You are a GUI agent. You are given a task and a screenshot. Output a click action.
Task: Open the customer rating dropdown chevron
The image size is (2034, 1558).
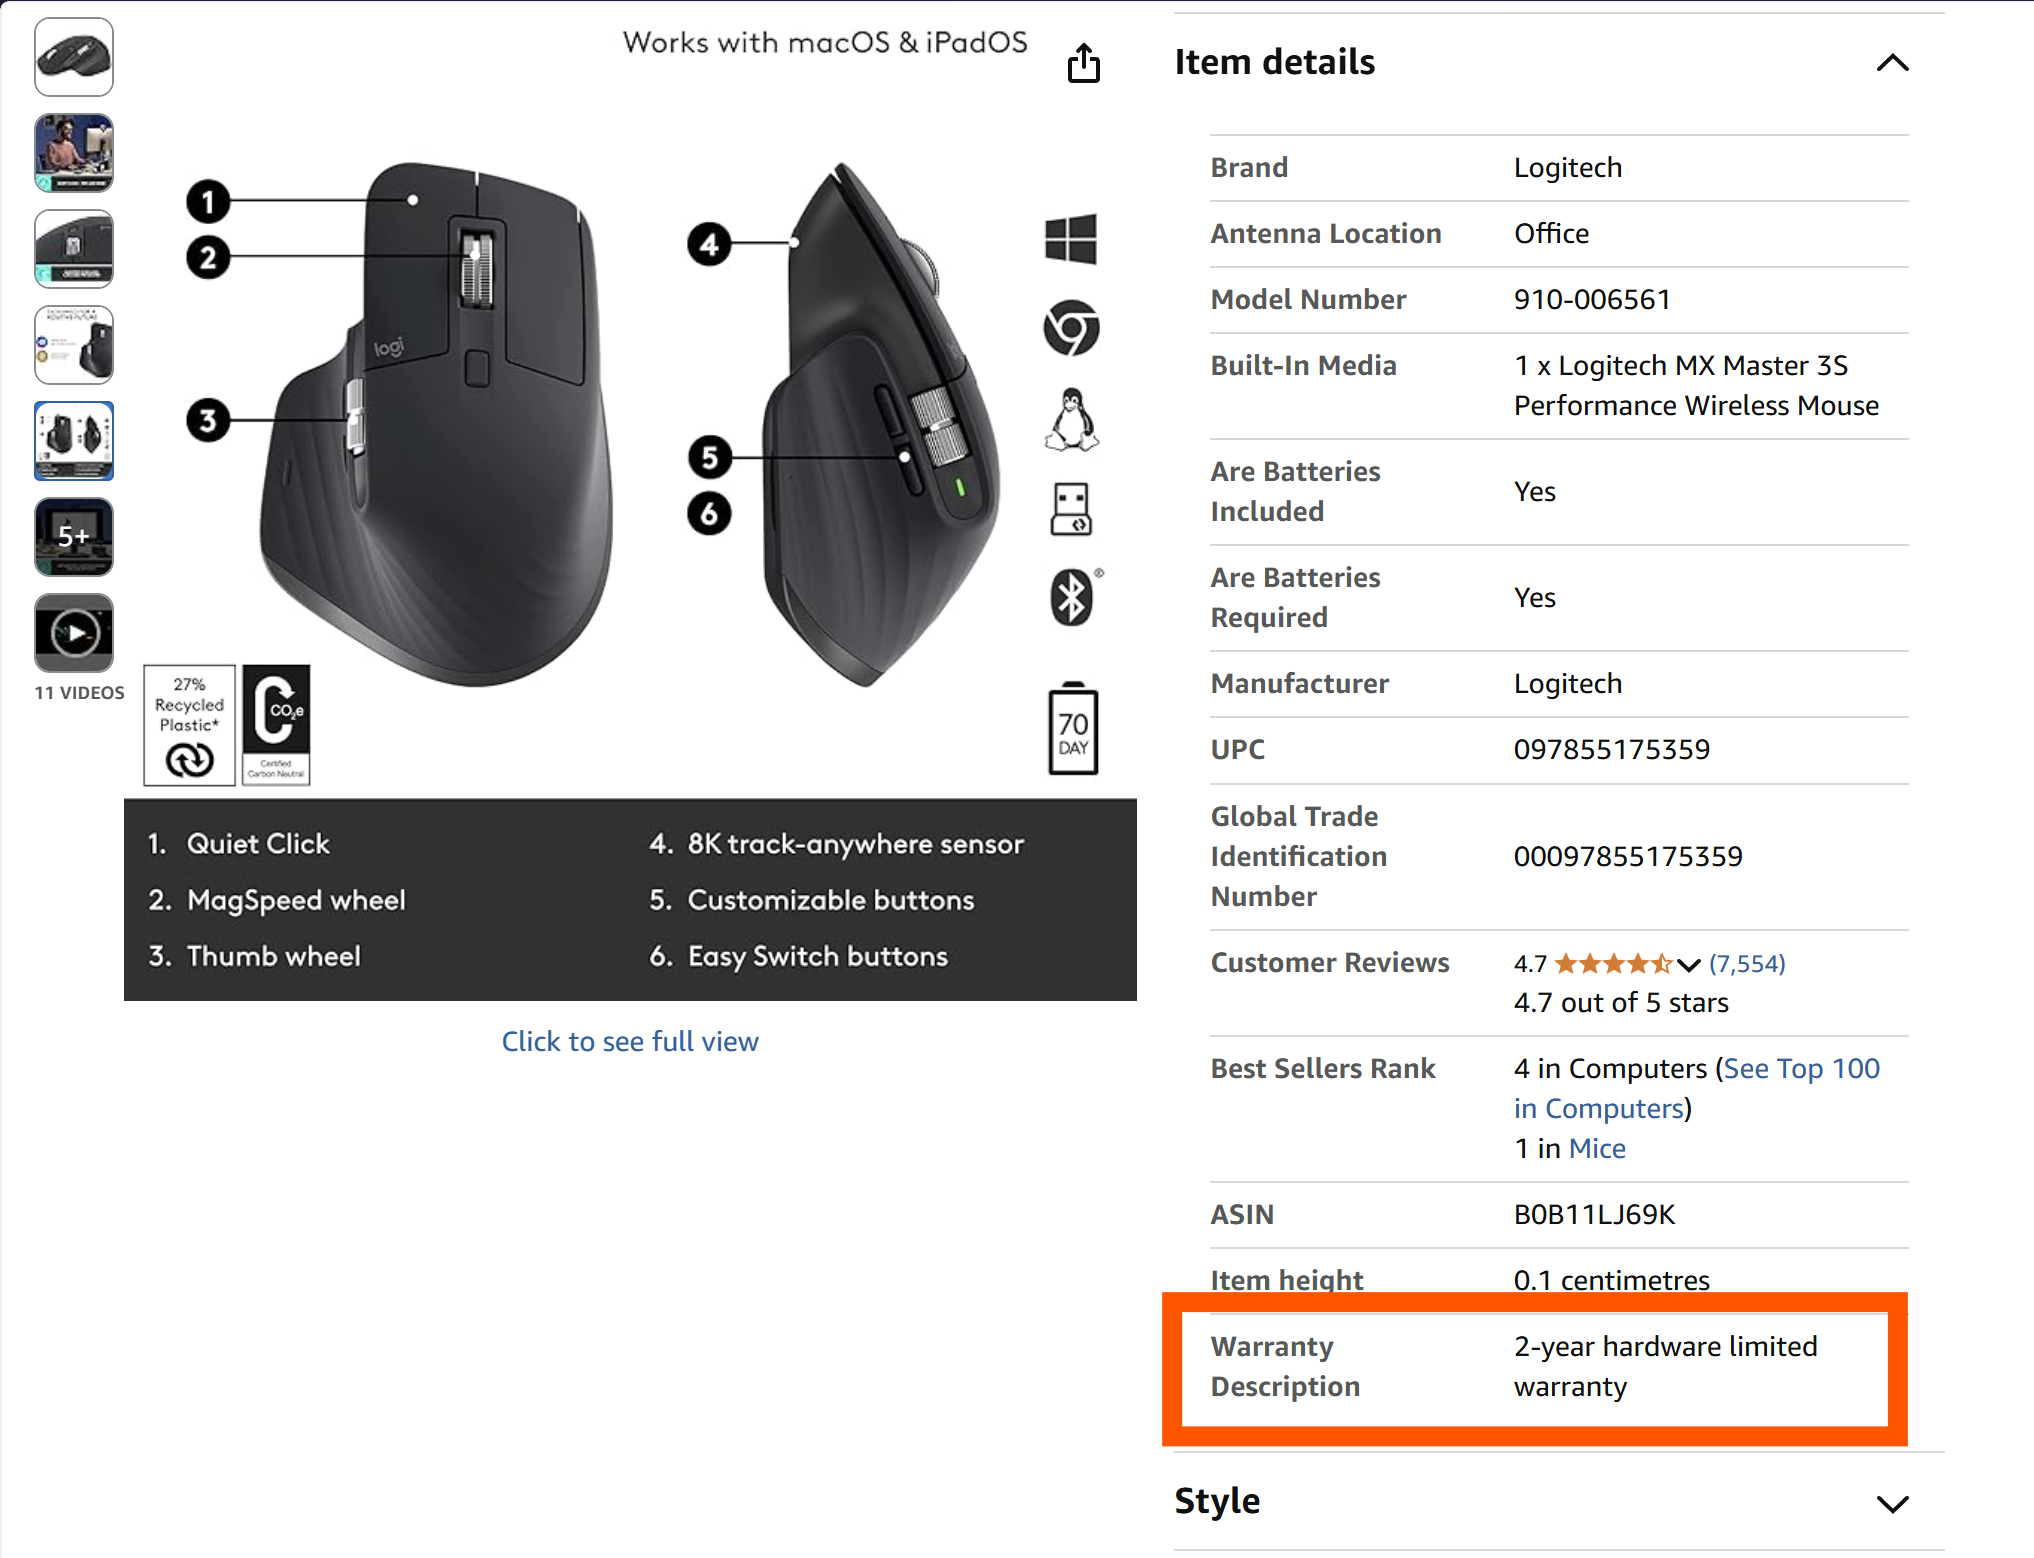point(1688,965)
